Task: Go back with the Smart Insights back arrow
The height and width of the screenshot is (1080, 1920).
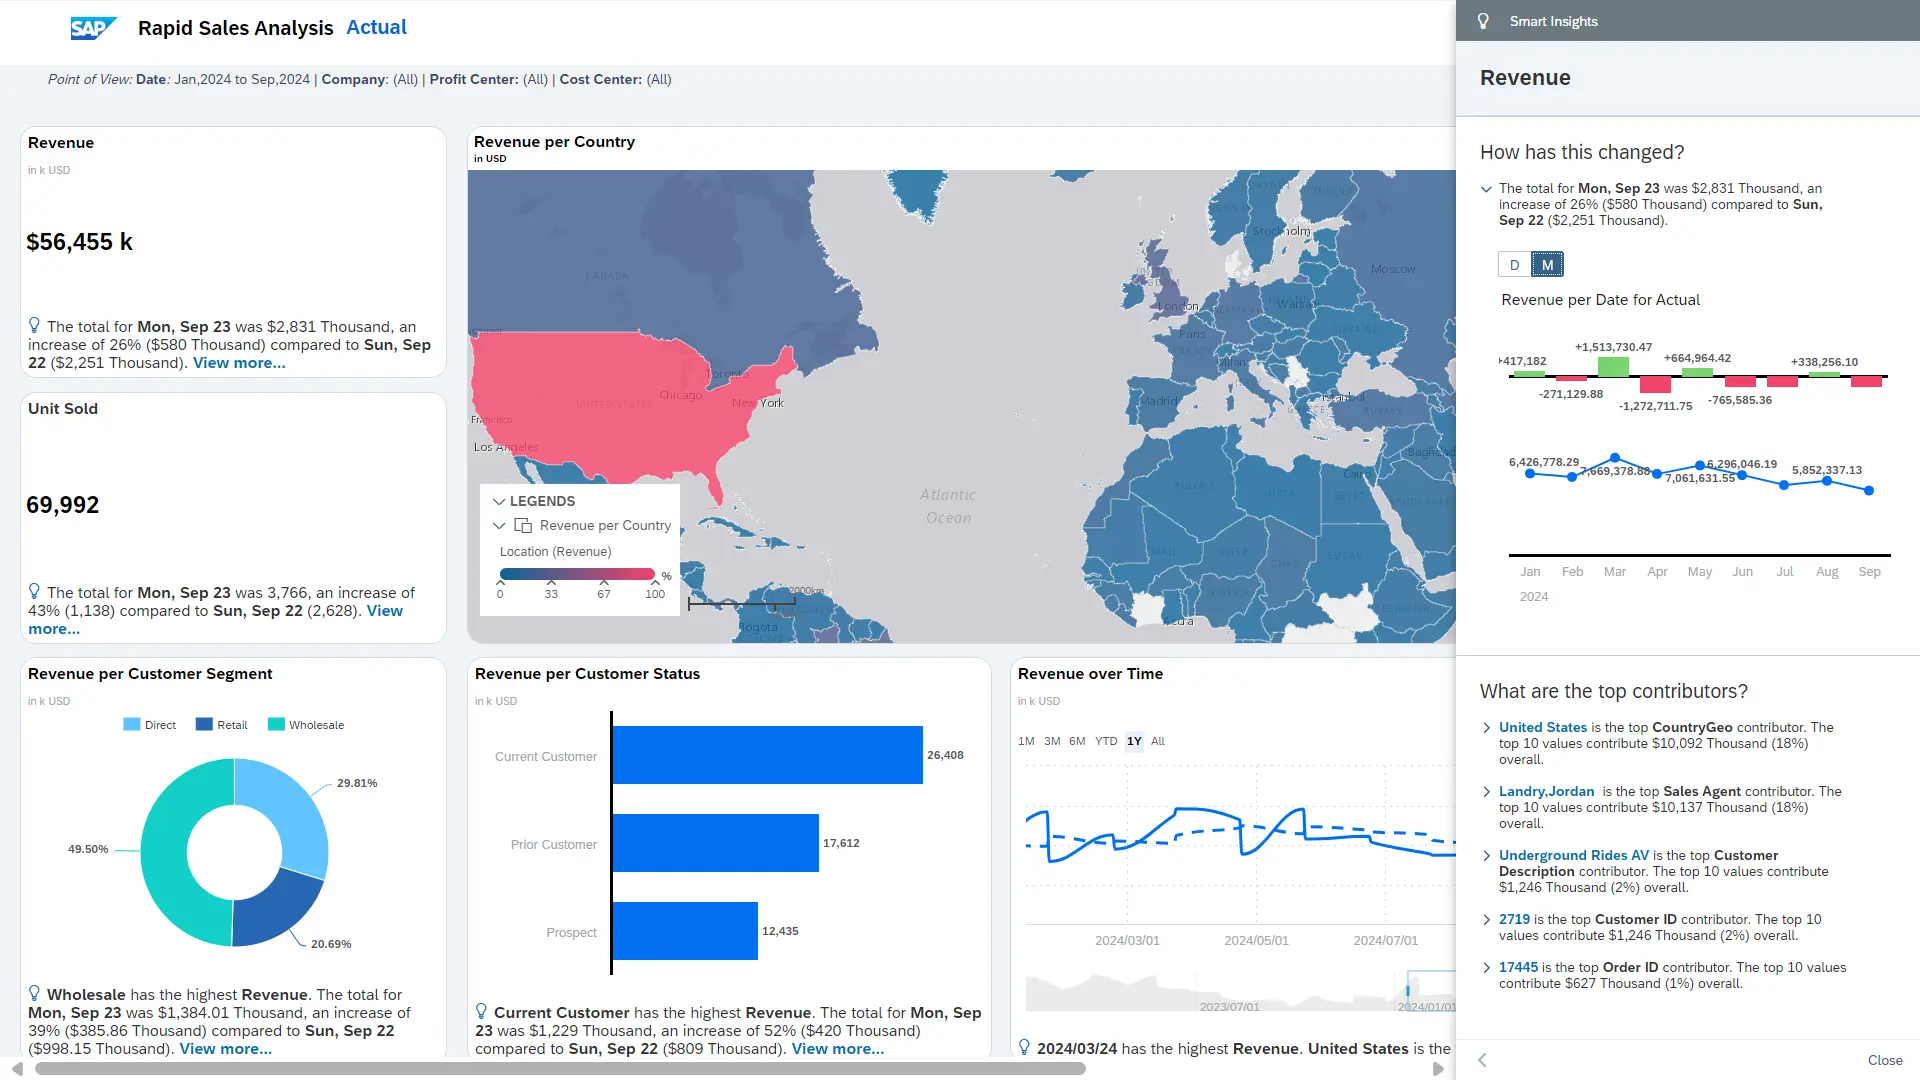Action: pos(1482,1060)
